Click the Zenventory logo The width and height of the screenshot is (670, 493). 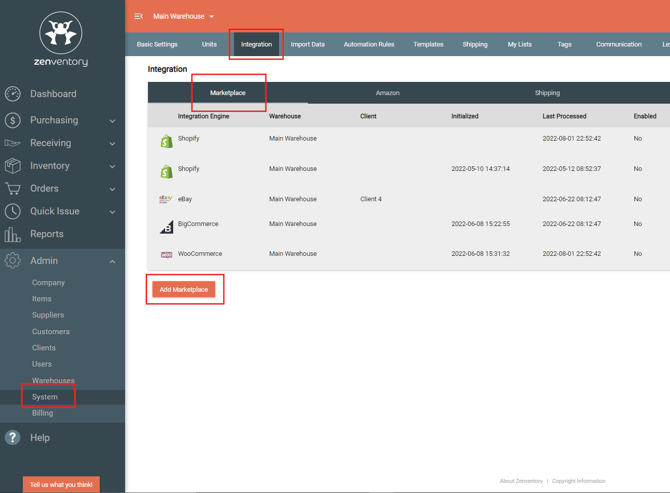point(61,39)
